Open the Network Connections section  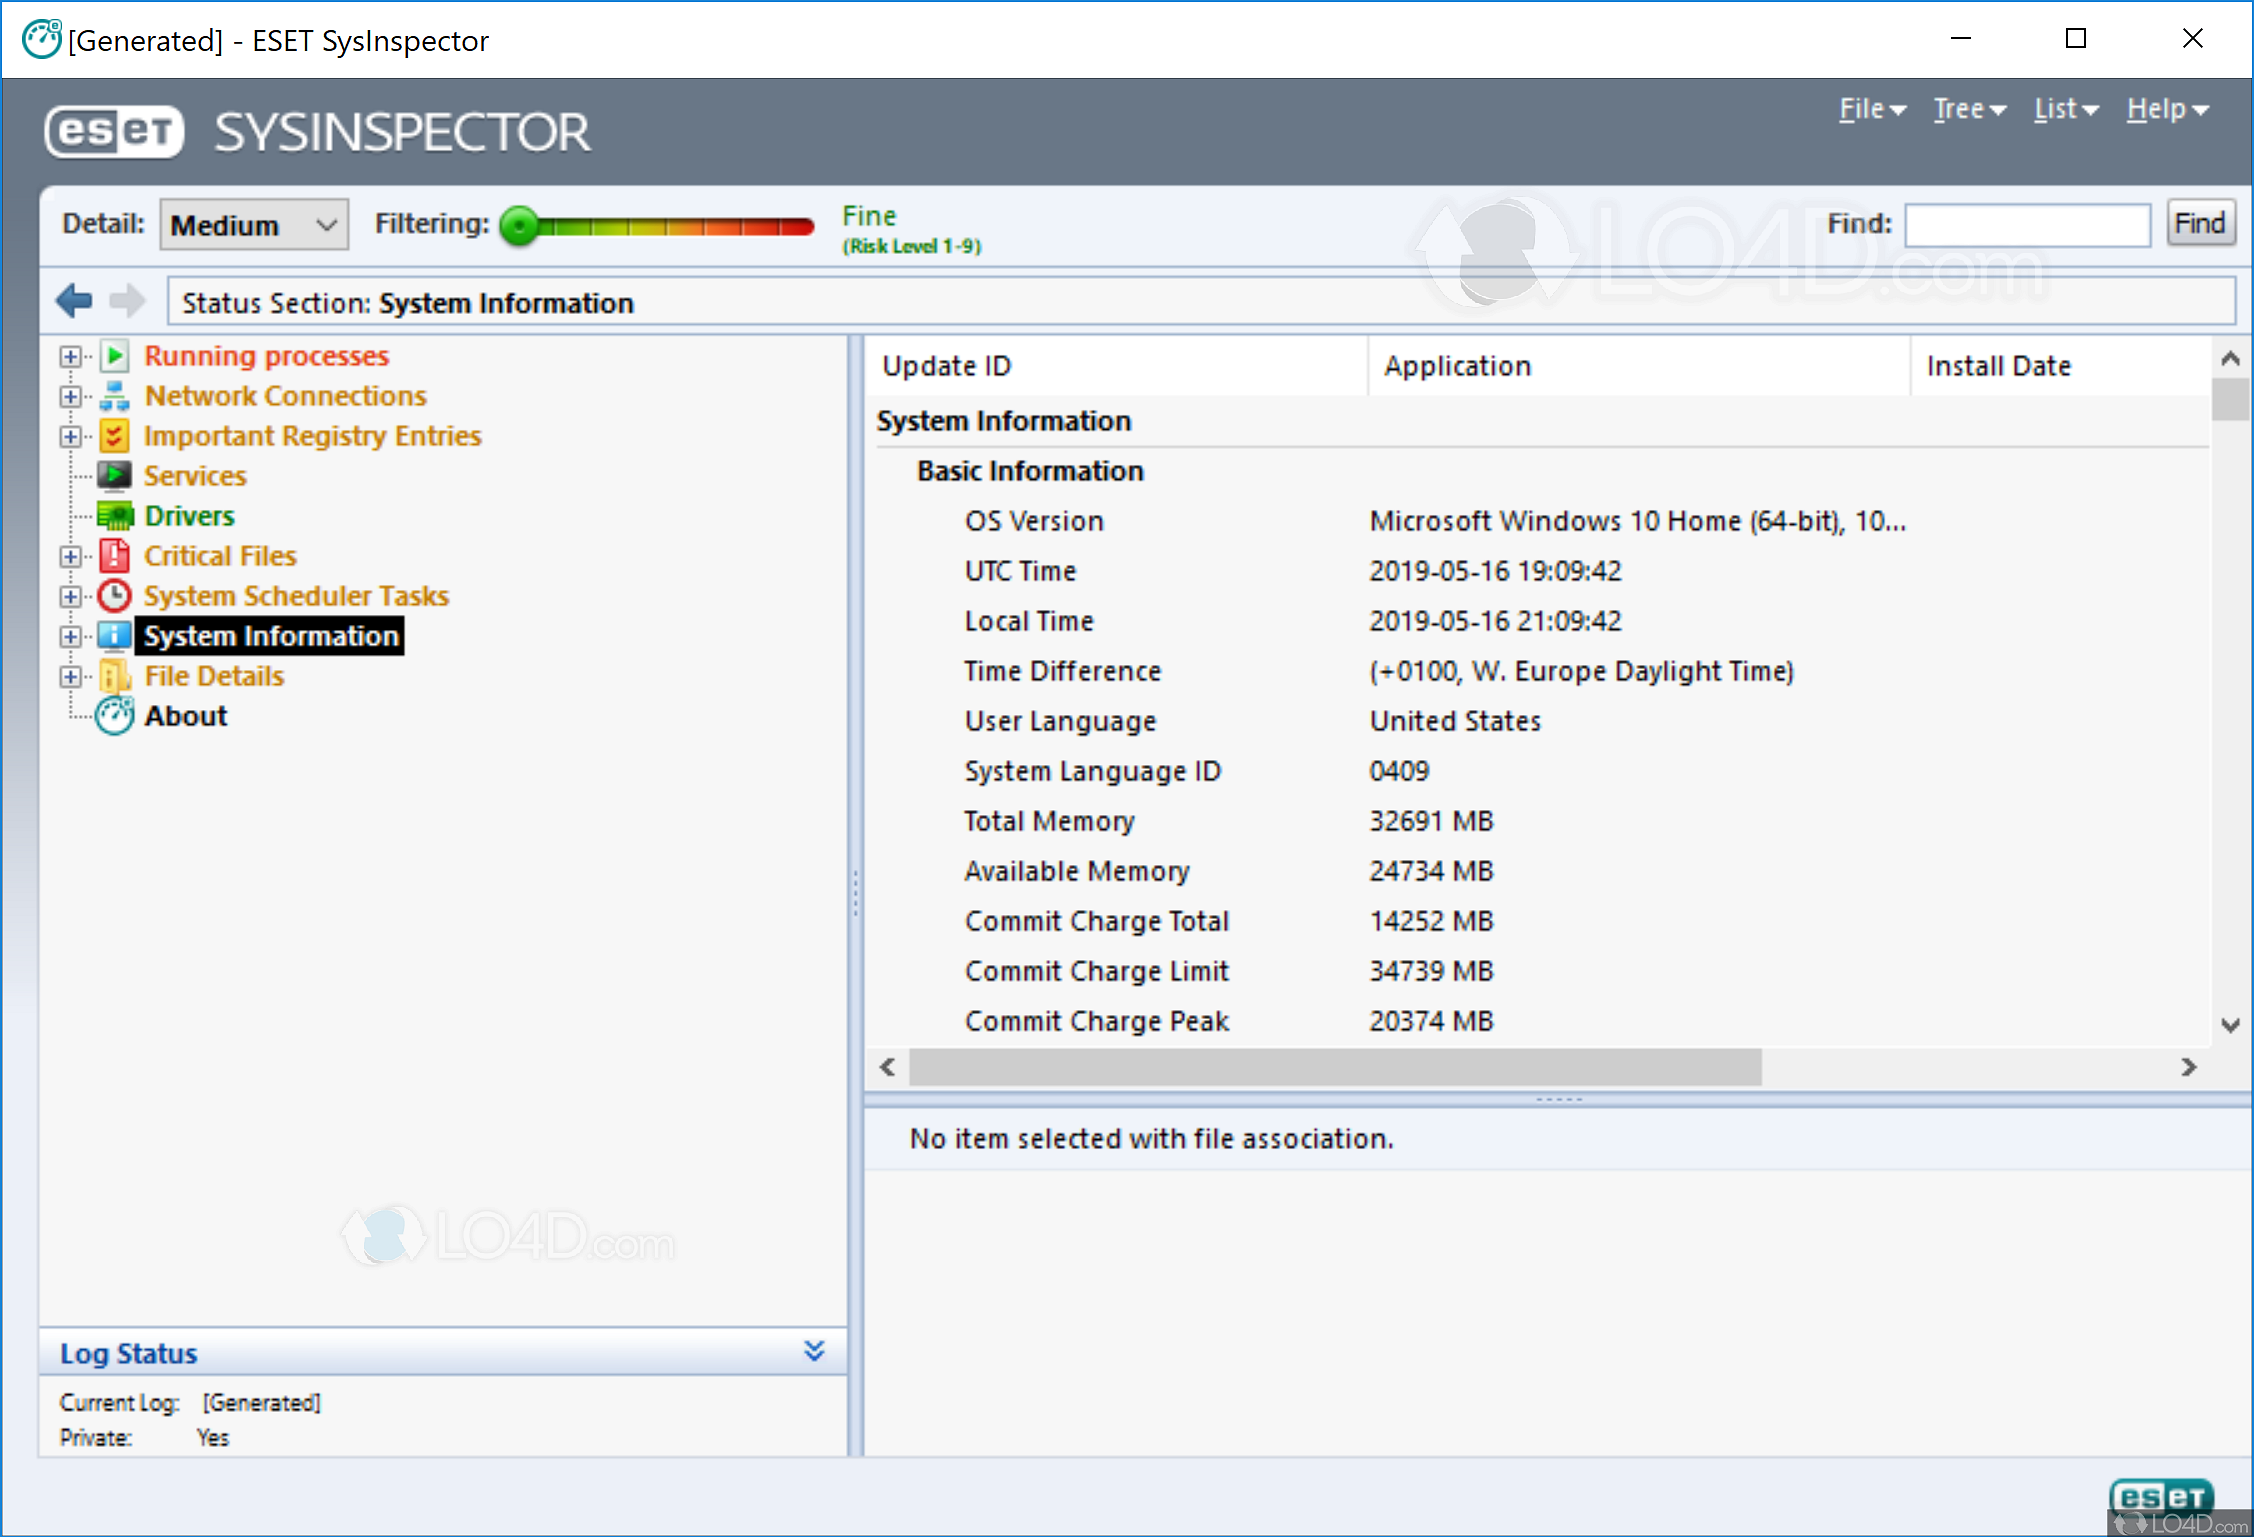pyautogui.click(x=115, y=396)
